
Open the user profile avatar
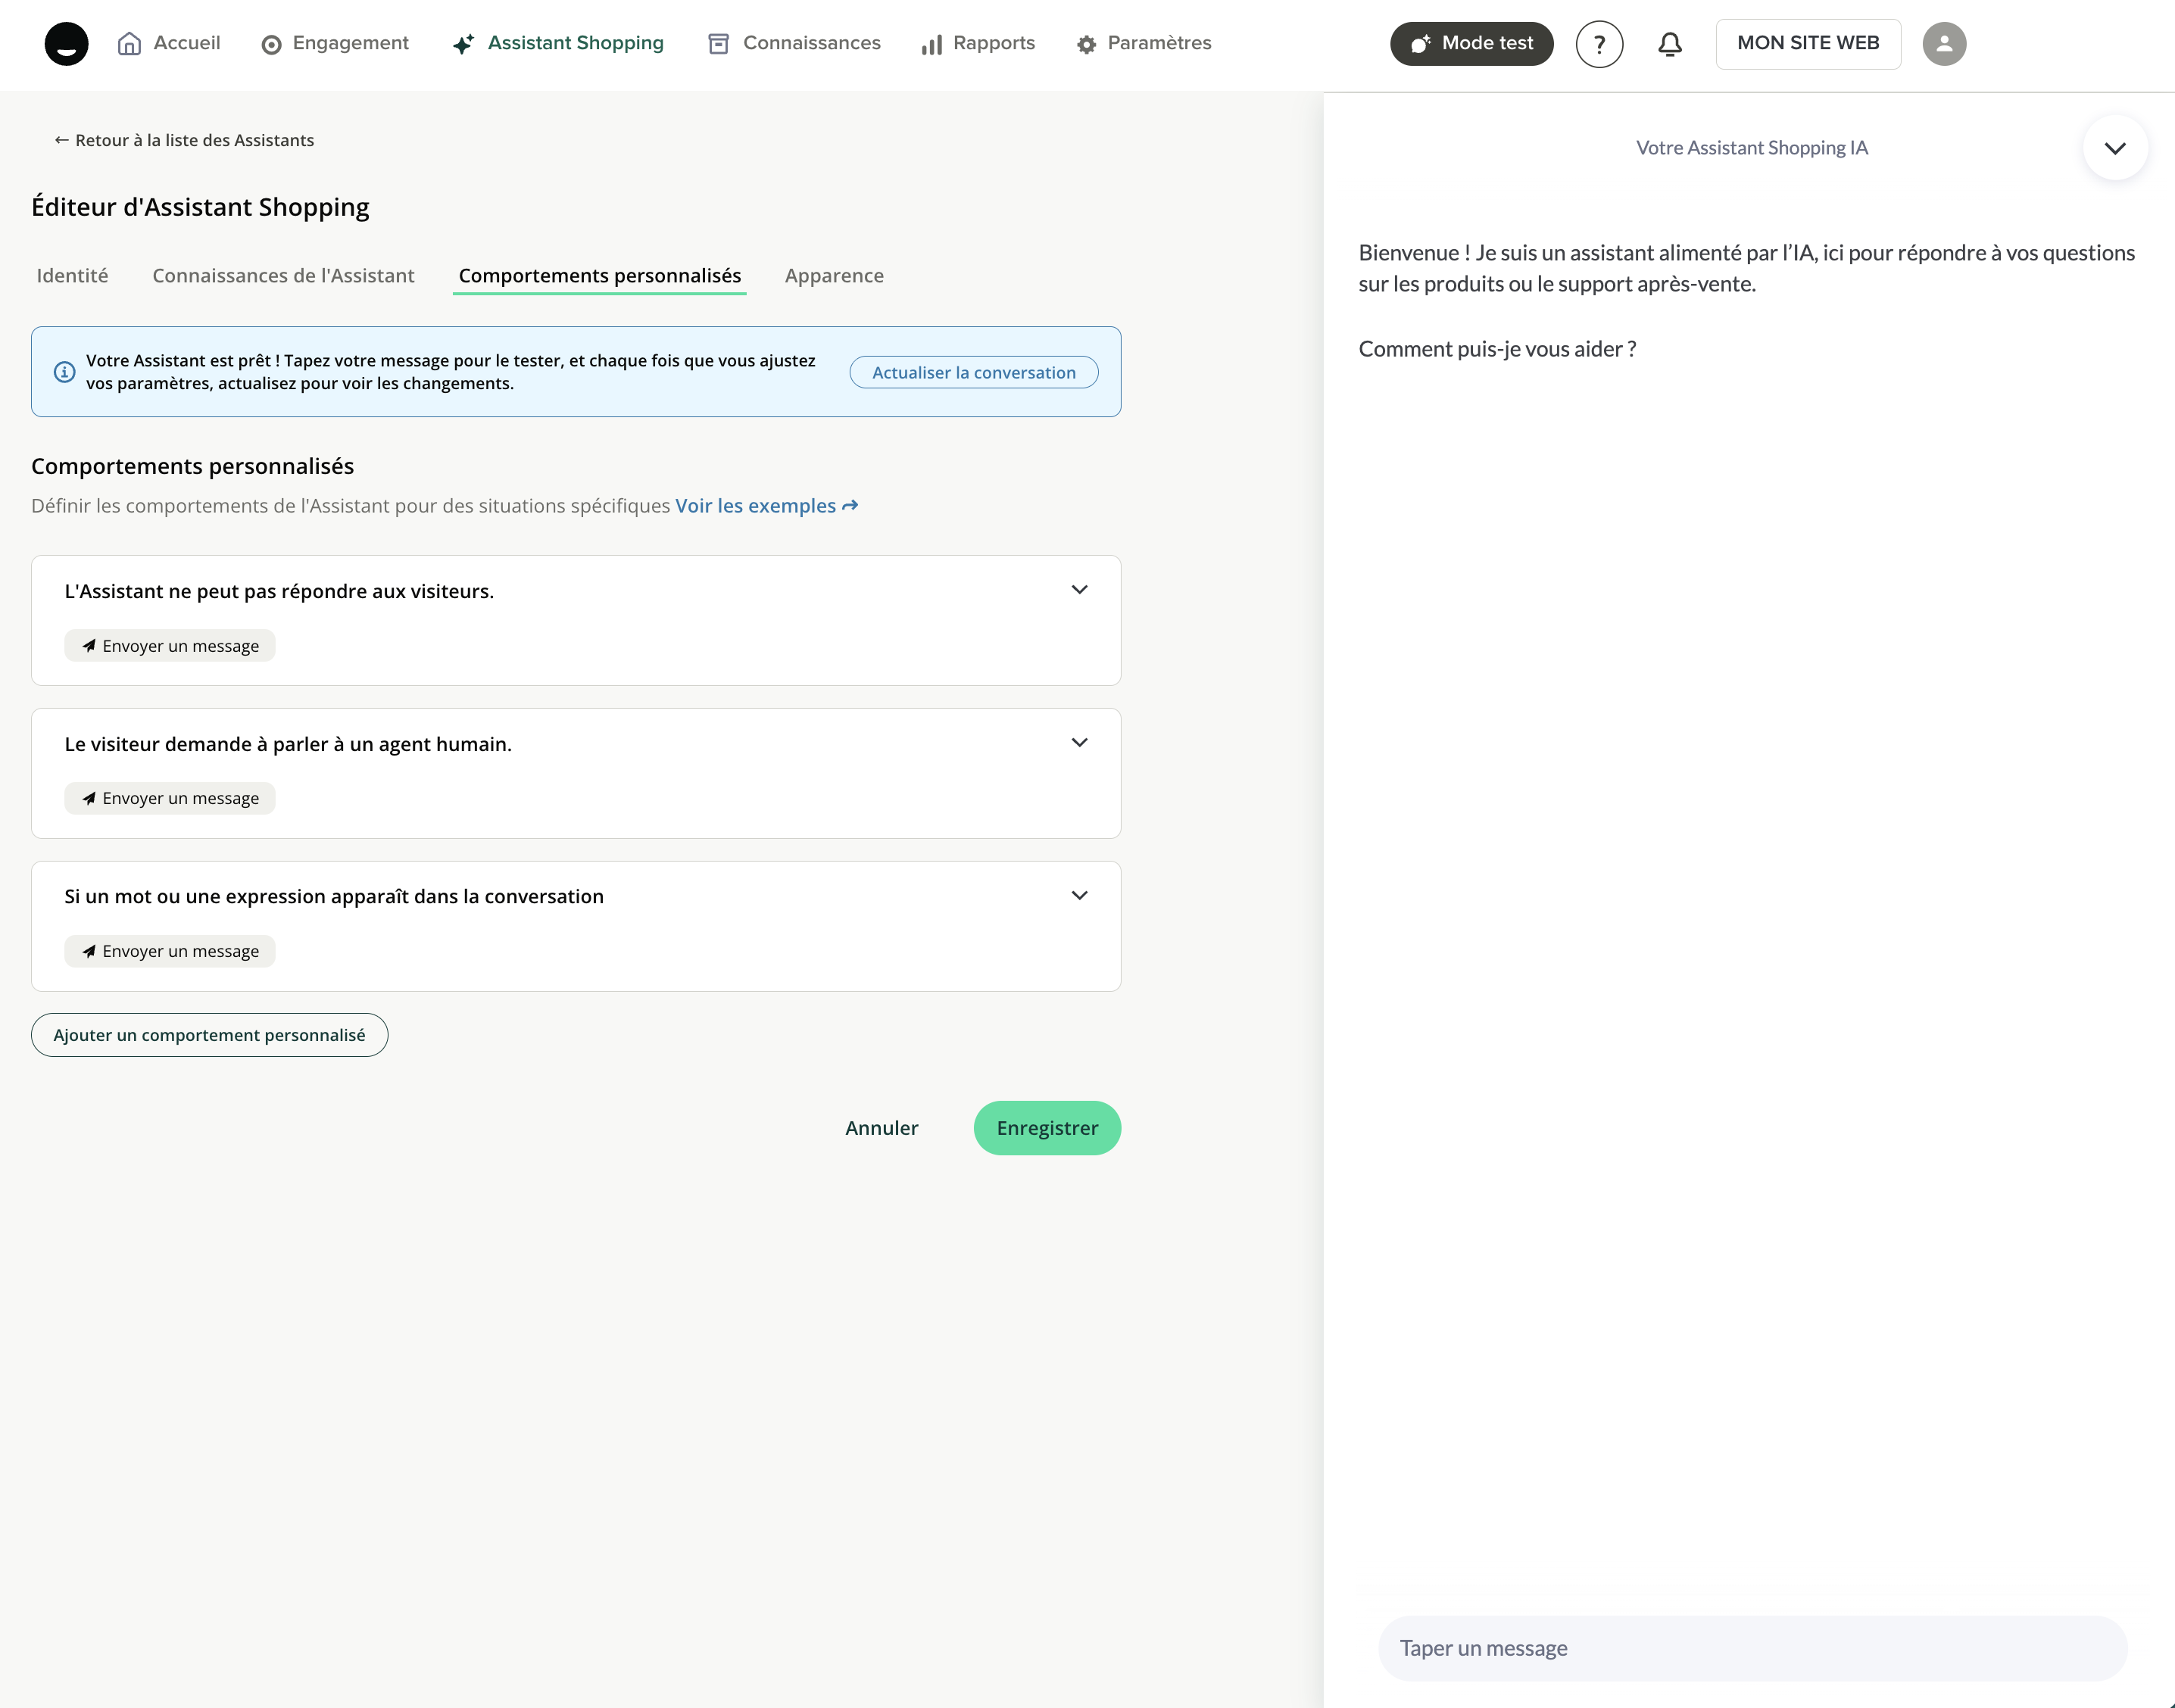(1944, 44)
